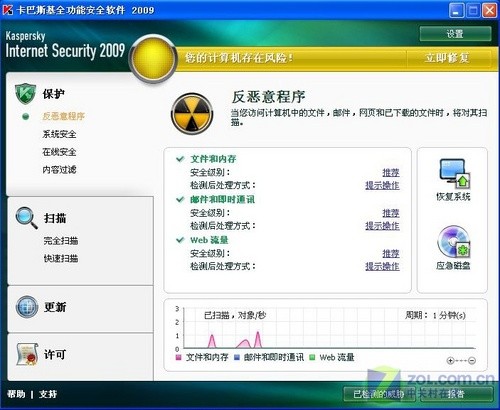Open 推荐 security level under 文件和内存
The width and height of the screenshot is (500, 410).
coord(391,172)
